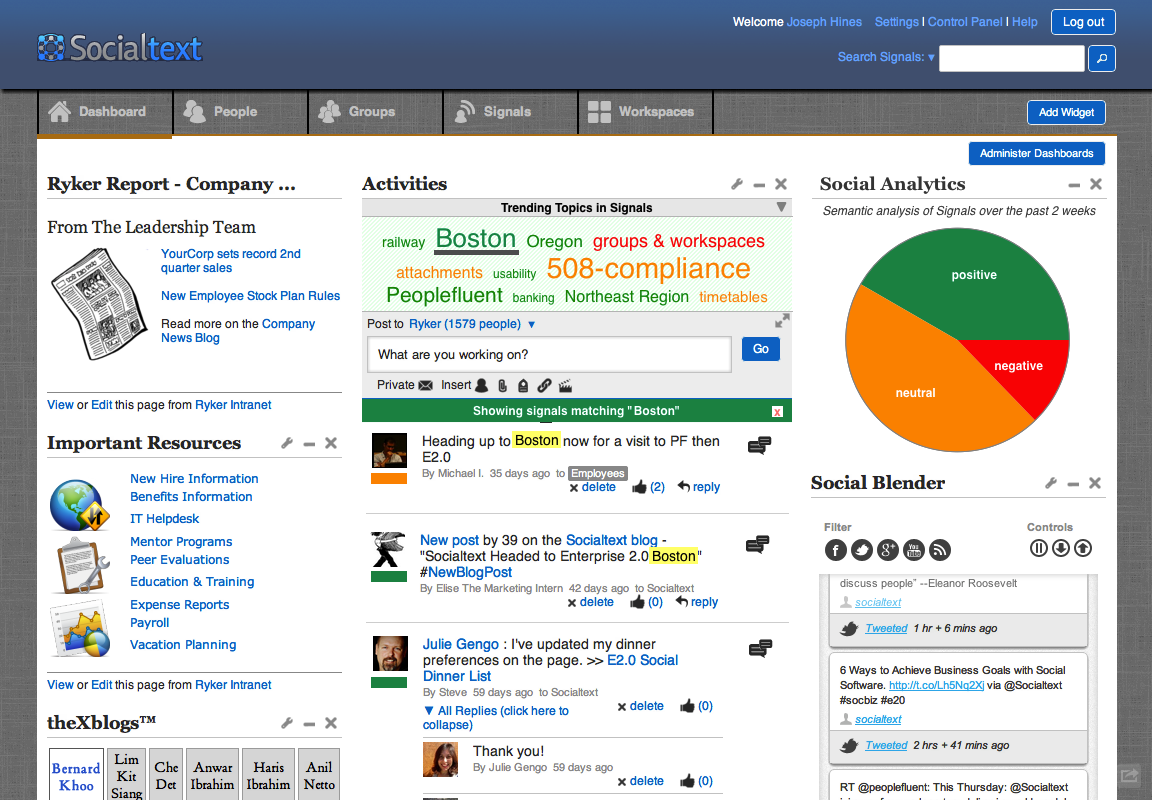Viewport: 1152px width, 800px height.
Task: Open the Help link
Action: (x=1025, y=22)
